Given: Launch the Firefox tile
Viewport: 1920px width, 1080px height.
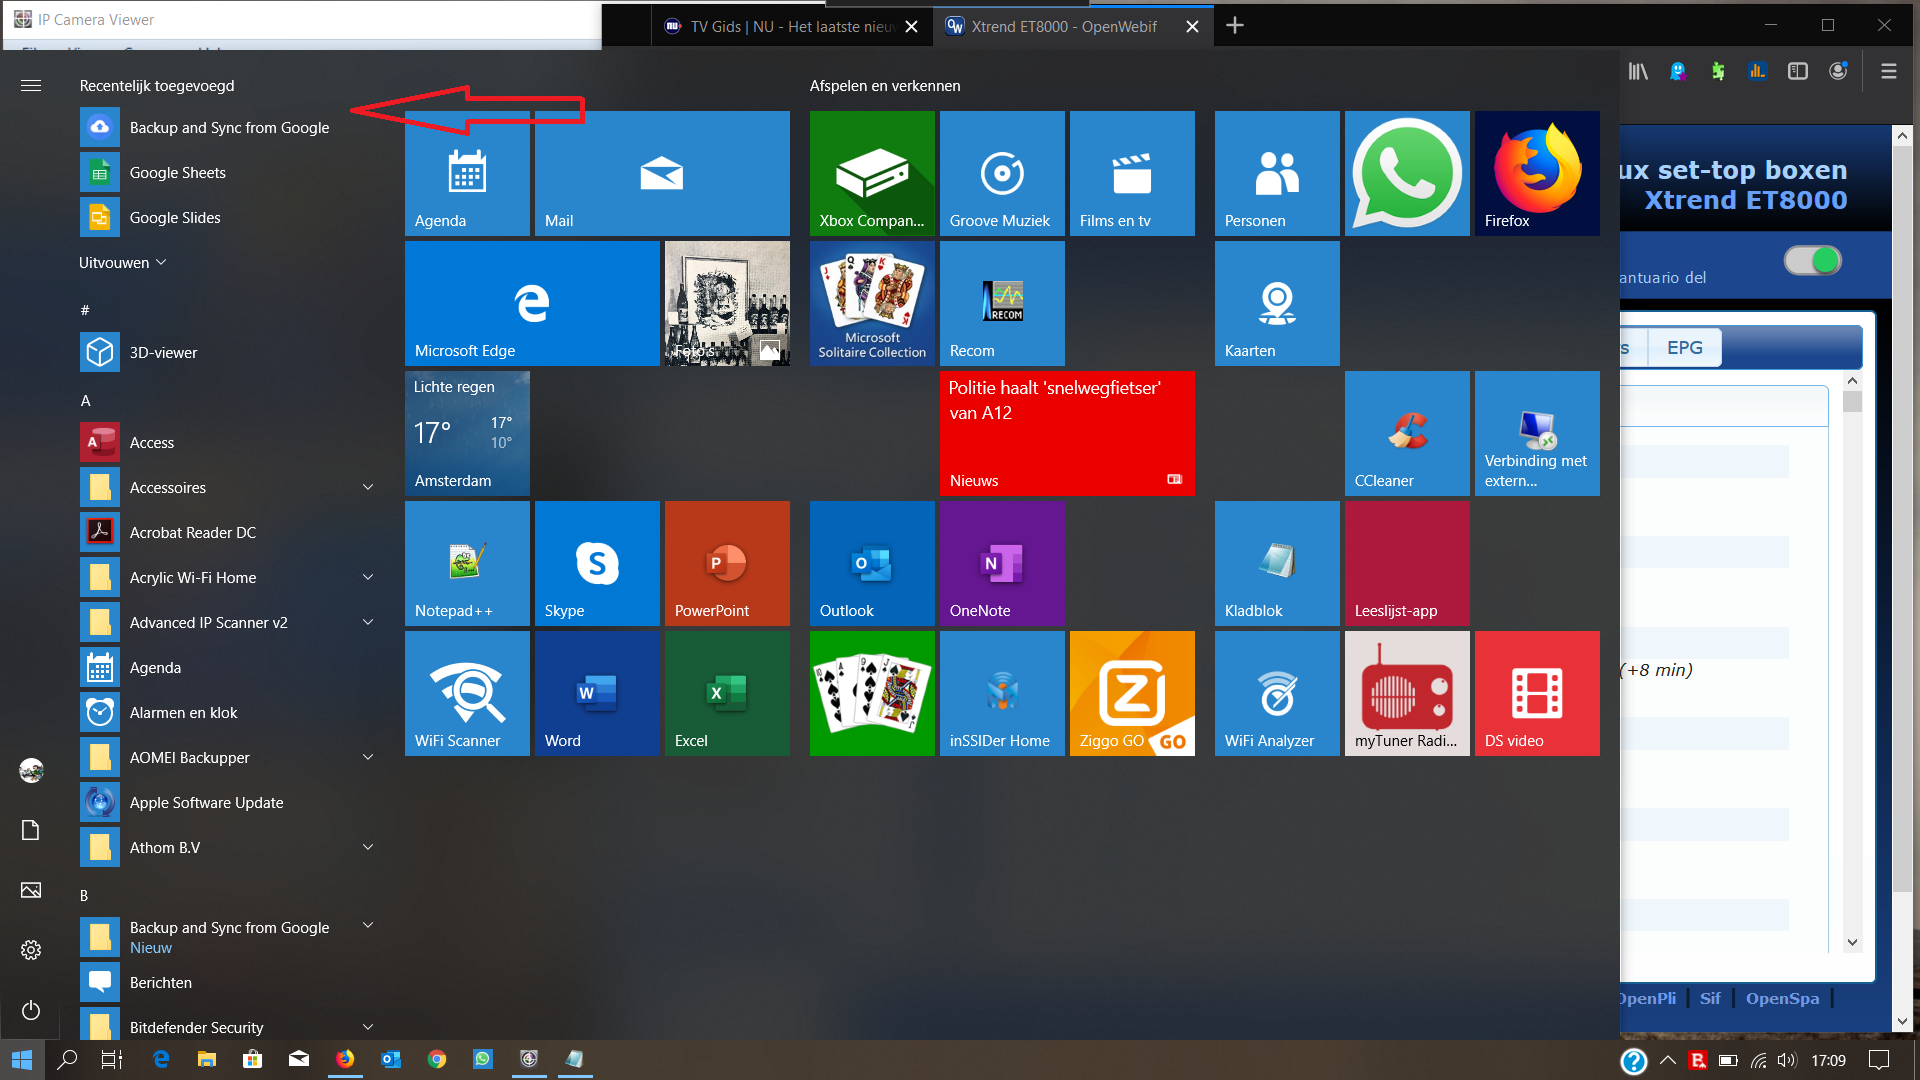Looking at the screenshot, I should point(1537,173).
